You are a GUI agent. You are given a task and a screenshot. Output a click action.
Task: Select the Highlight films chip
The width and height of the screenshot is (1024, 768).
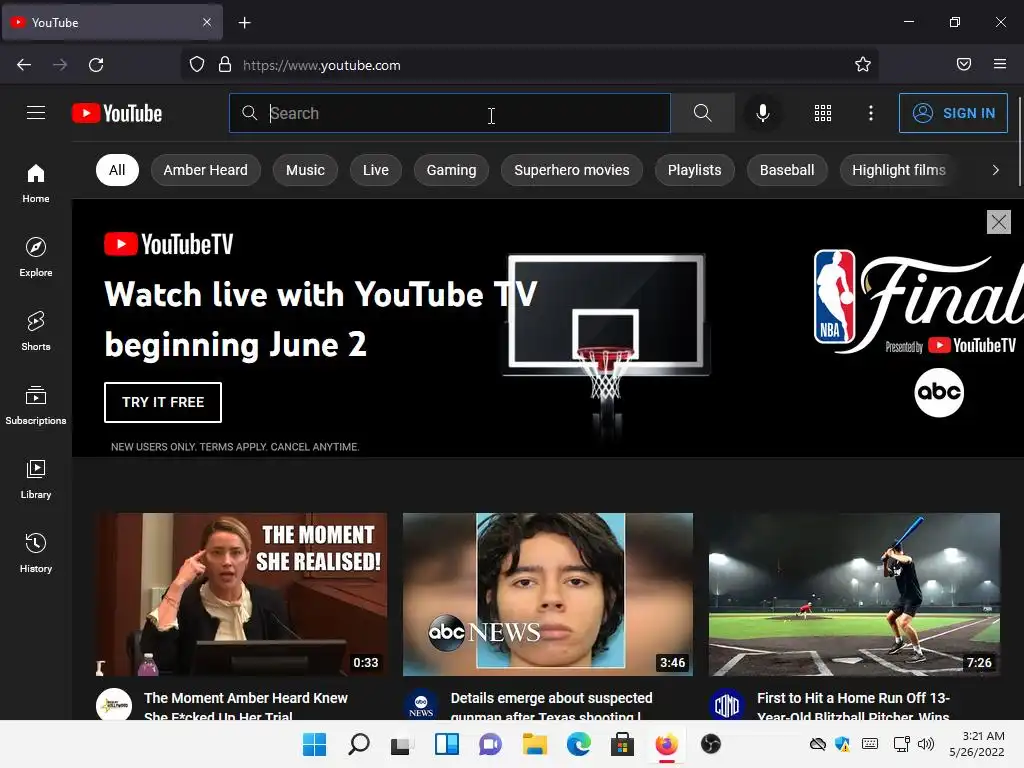899,170
